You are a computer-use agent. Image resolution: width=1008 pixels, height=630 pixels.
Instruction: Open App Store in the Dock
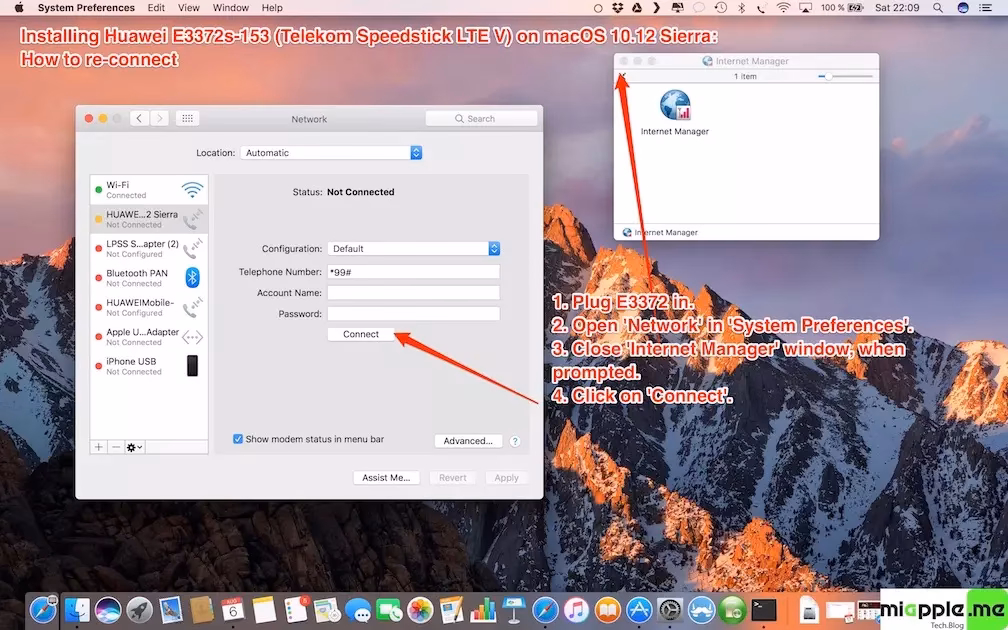point(639,609)
